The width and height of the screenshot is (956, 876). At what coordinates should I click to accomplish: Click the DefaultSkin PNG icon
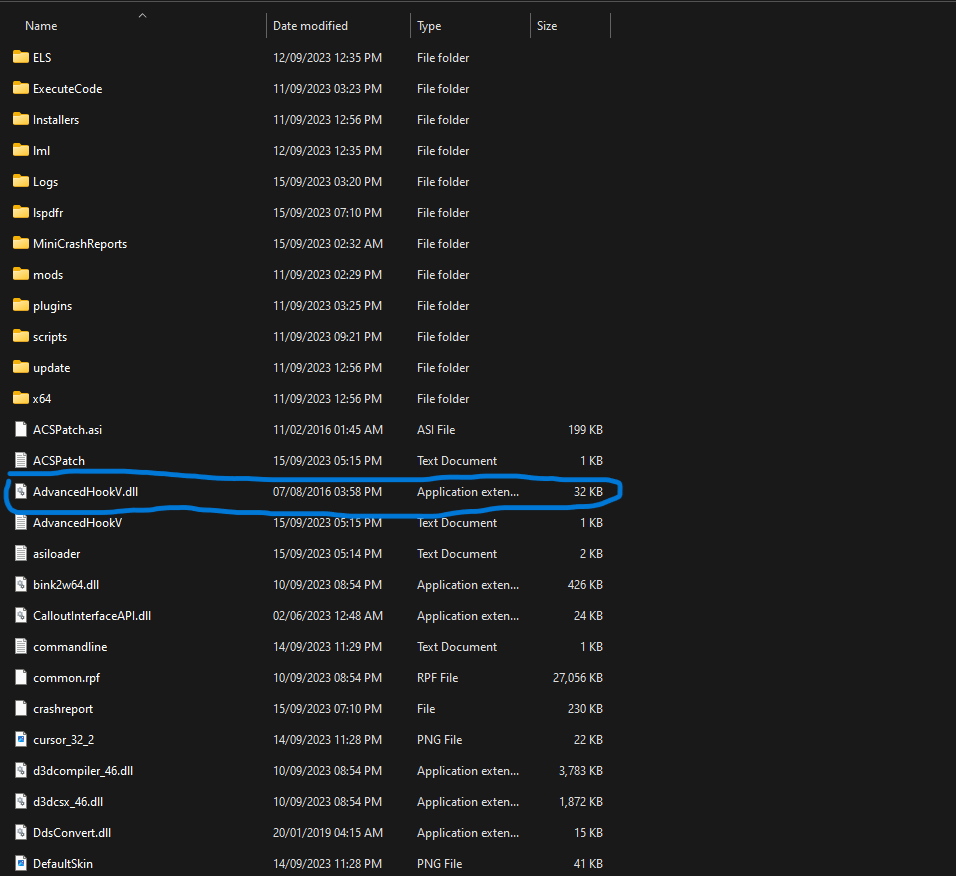21,863
